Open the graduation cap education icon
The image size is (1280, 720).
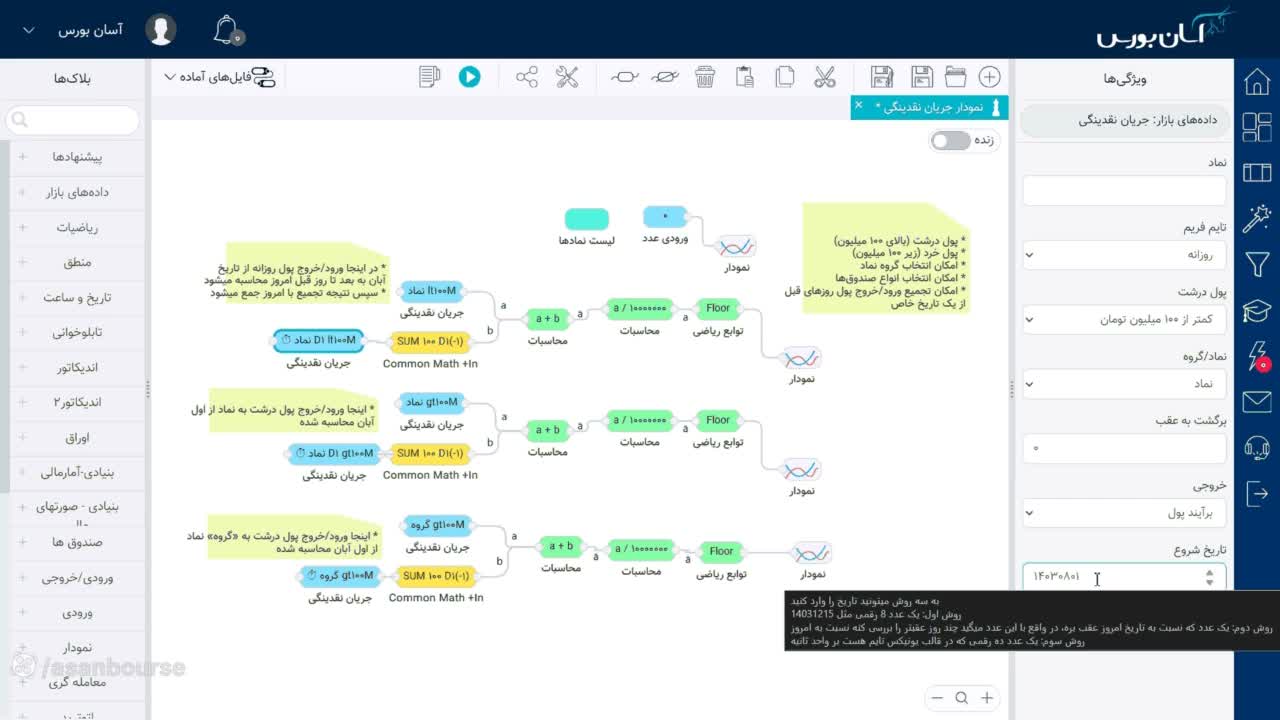point(1257,311)
